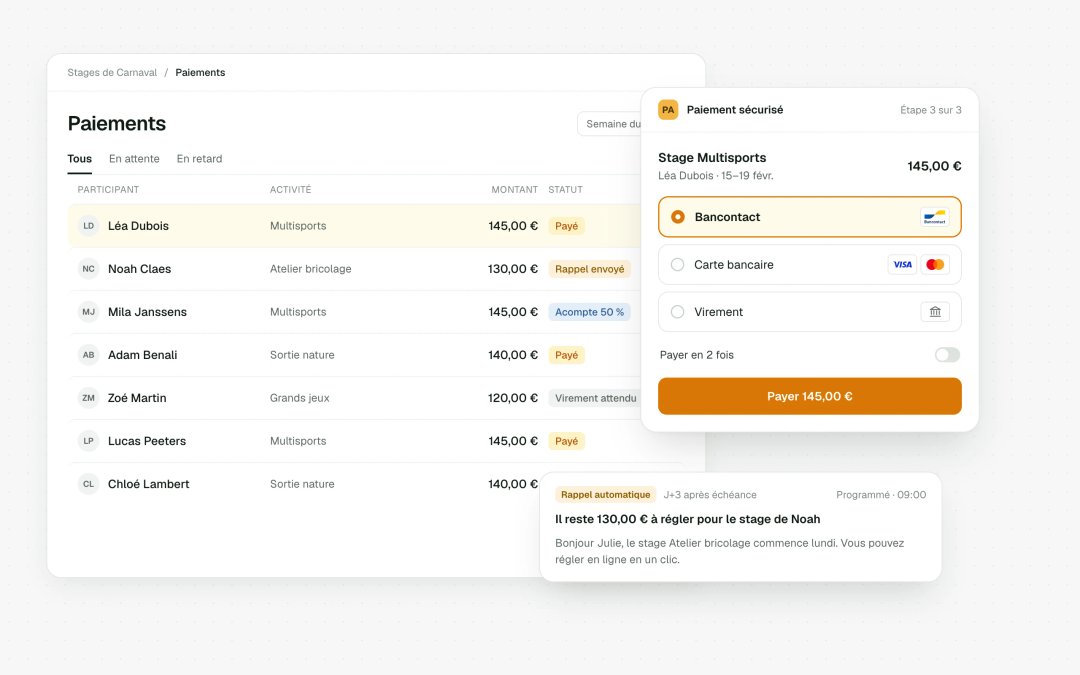The height and width of the screenshot is (675, 1080).
Task: Click the Programmé · 09:00 label
Action: point(881,495)
